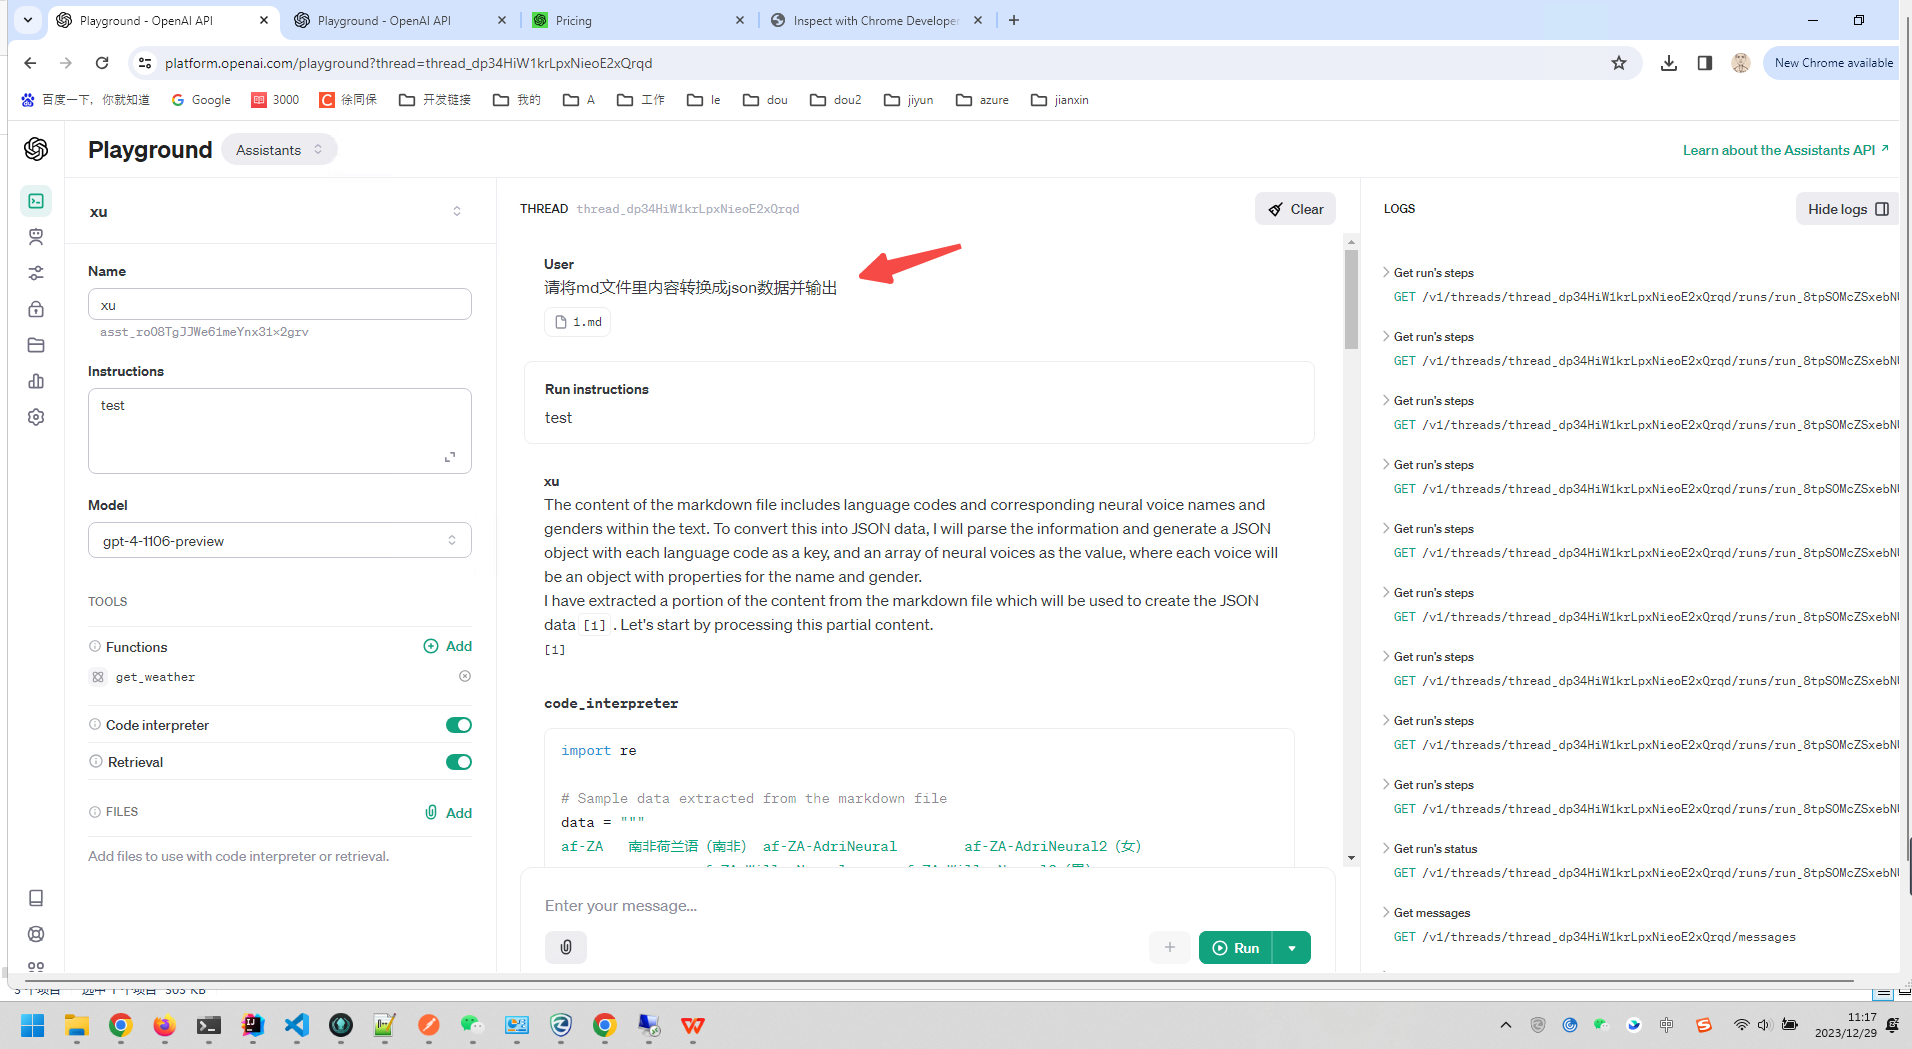Open the Chrome downloads icon

click(1669, 63)
